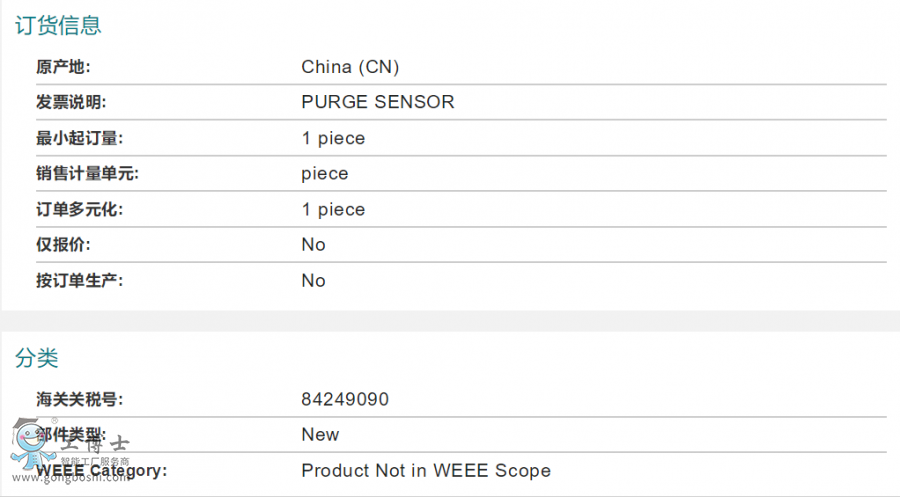Screen dimensions: 900x497
Task: Select the China (CN) origin value
Action: [x=350, y=67]
